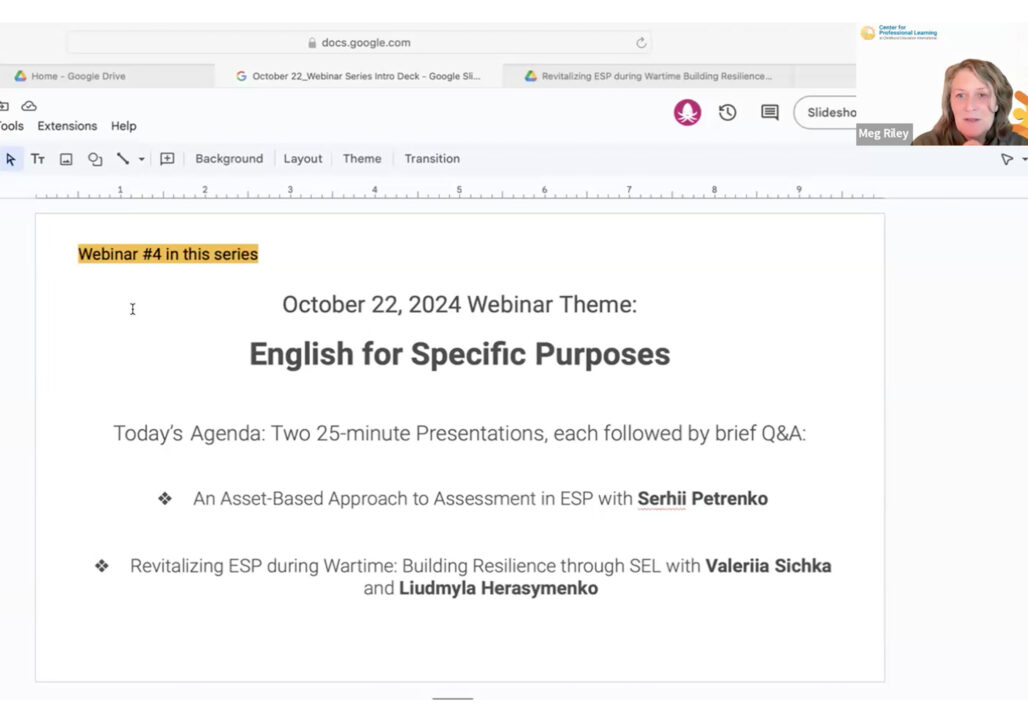The width and height of the screenshot is (1028, 720).
Task: Select the arrow selection tool
Action: [x=12, y=159]
